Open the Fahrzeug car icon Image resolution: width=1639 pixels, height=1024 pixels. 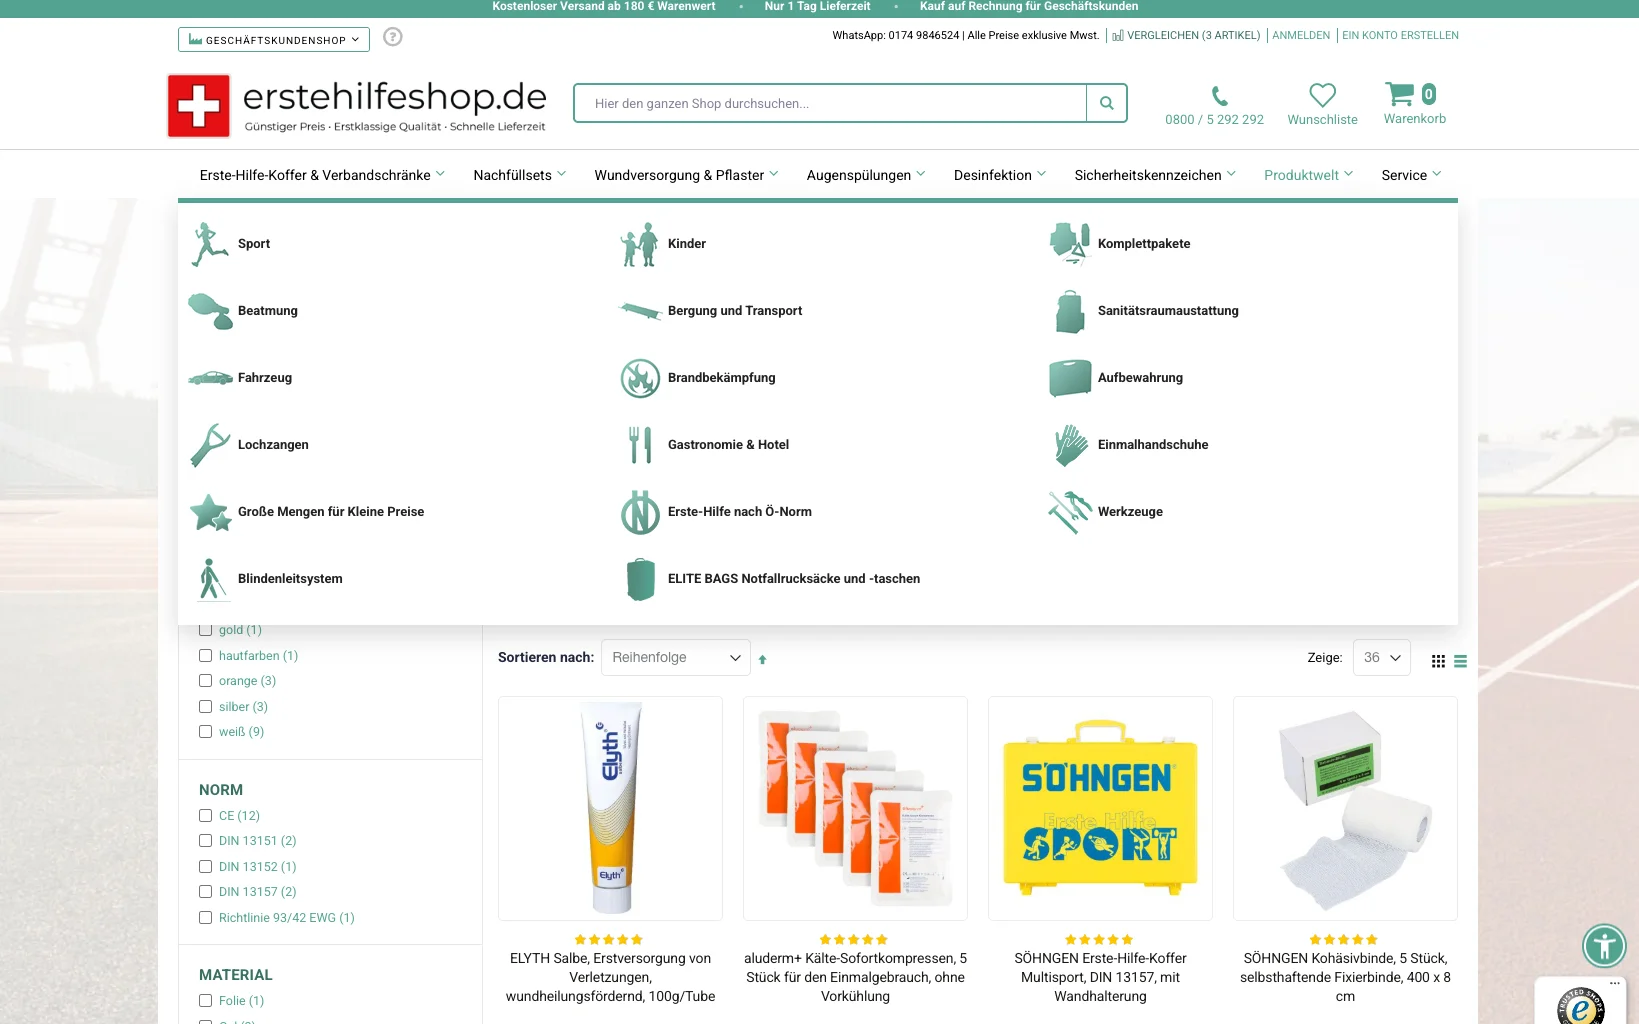tap(210, 378)
